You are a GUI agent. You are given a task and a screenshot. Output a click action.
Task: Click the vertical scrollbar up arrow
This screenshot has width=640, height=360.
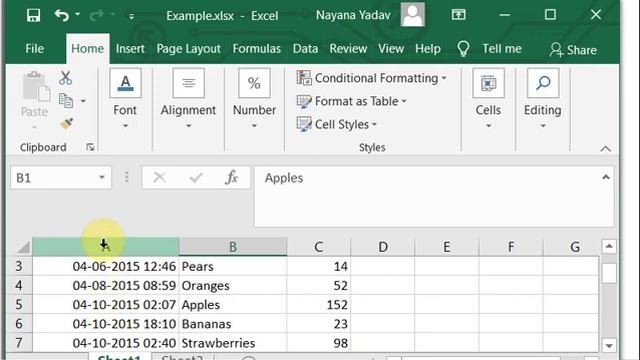tap(609, 246)
